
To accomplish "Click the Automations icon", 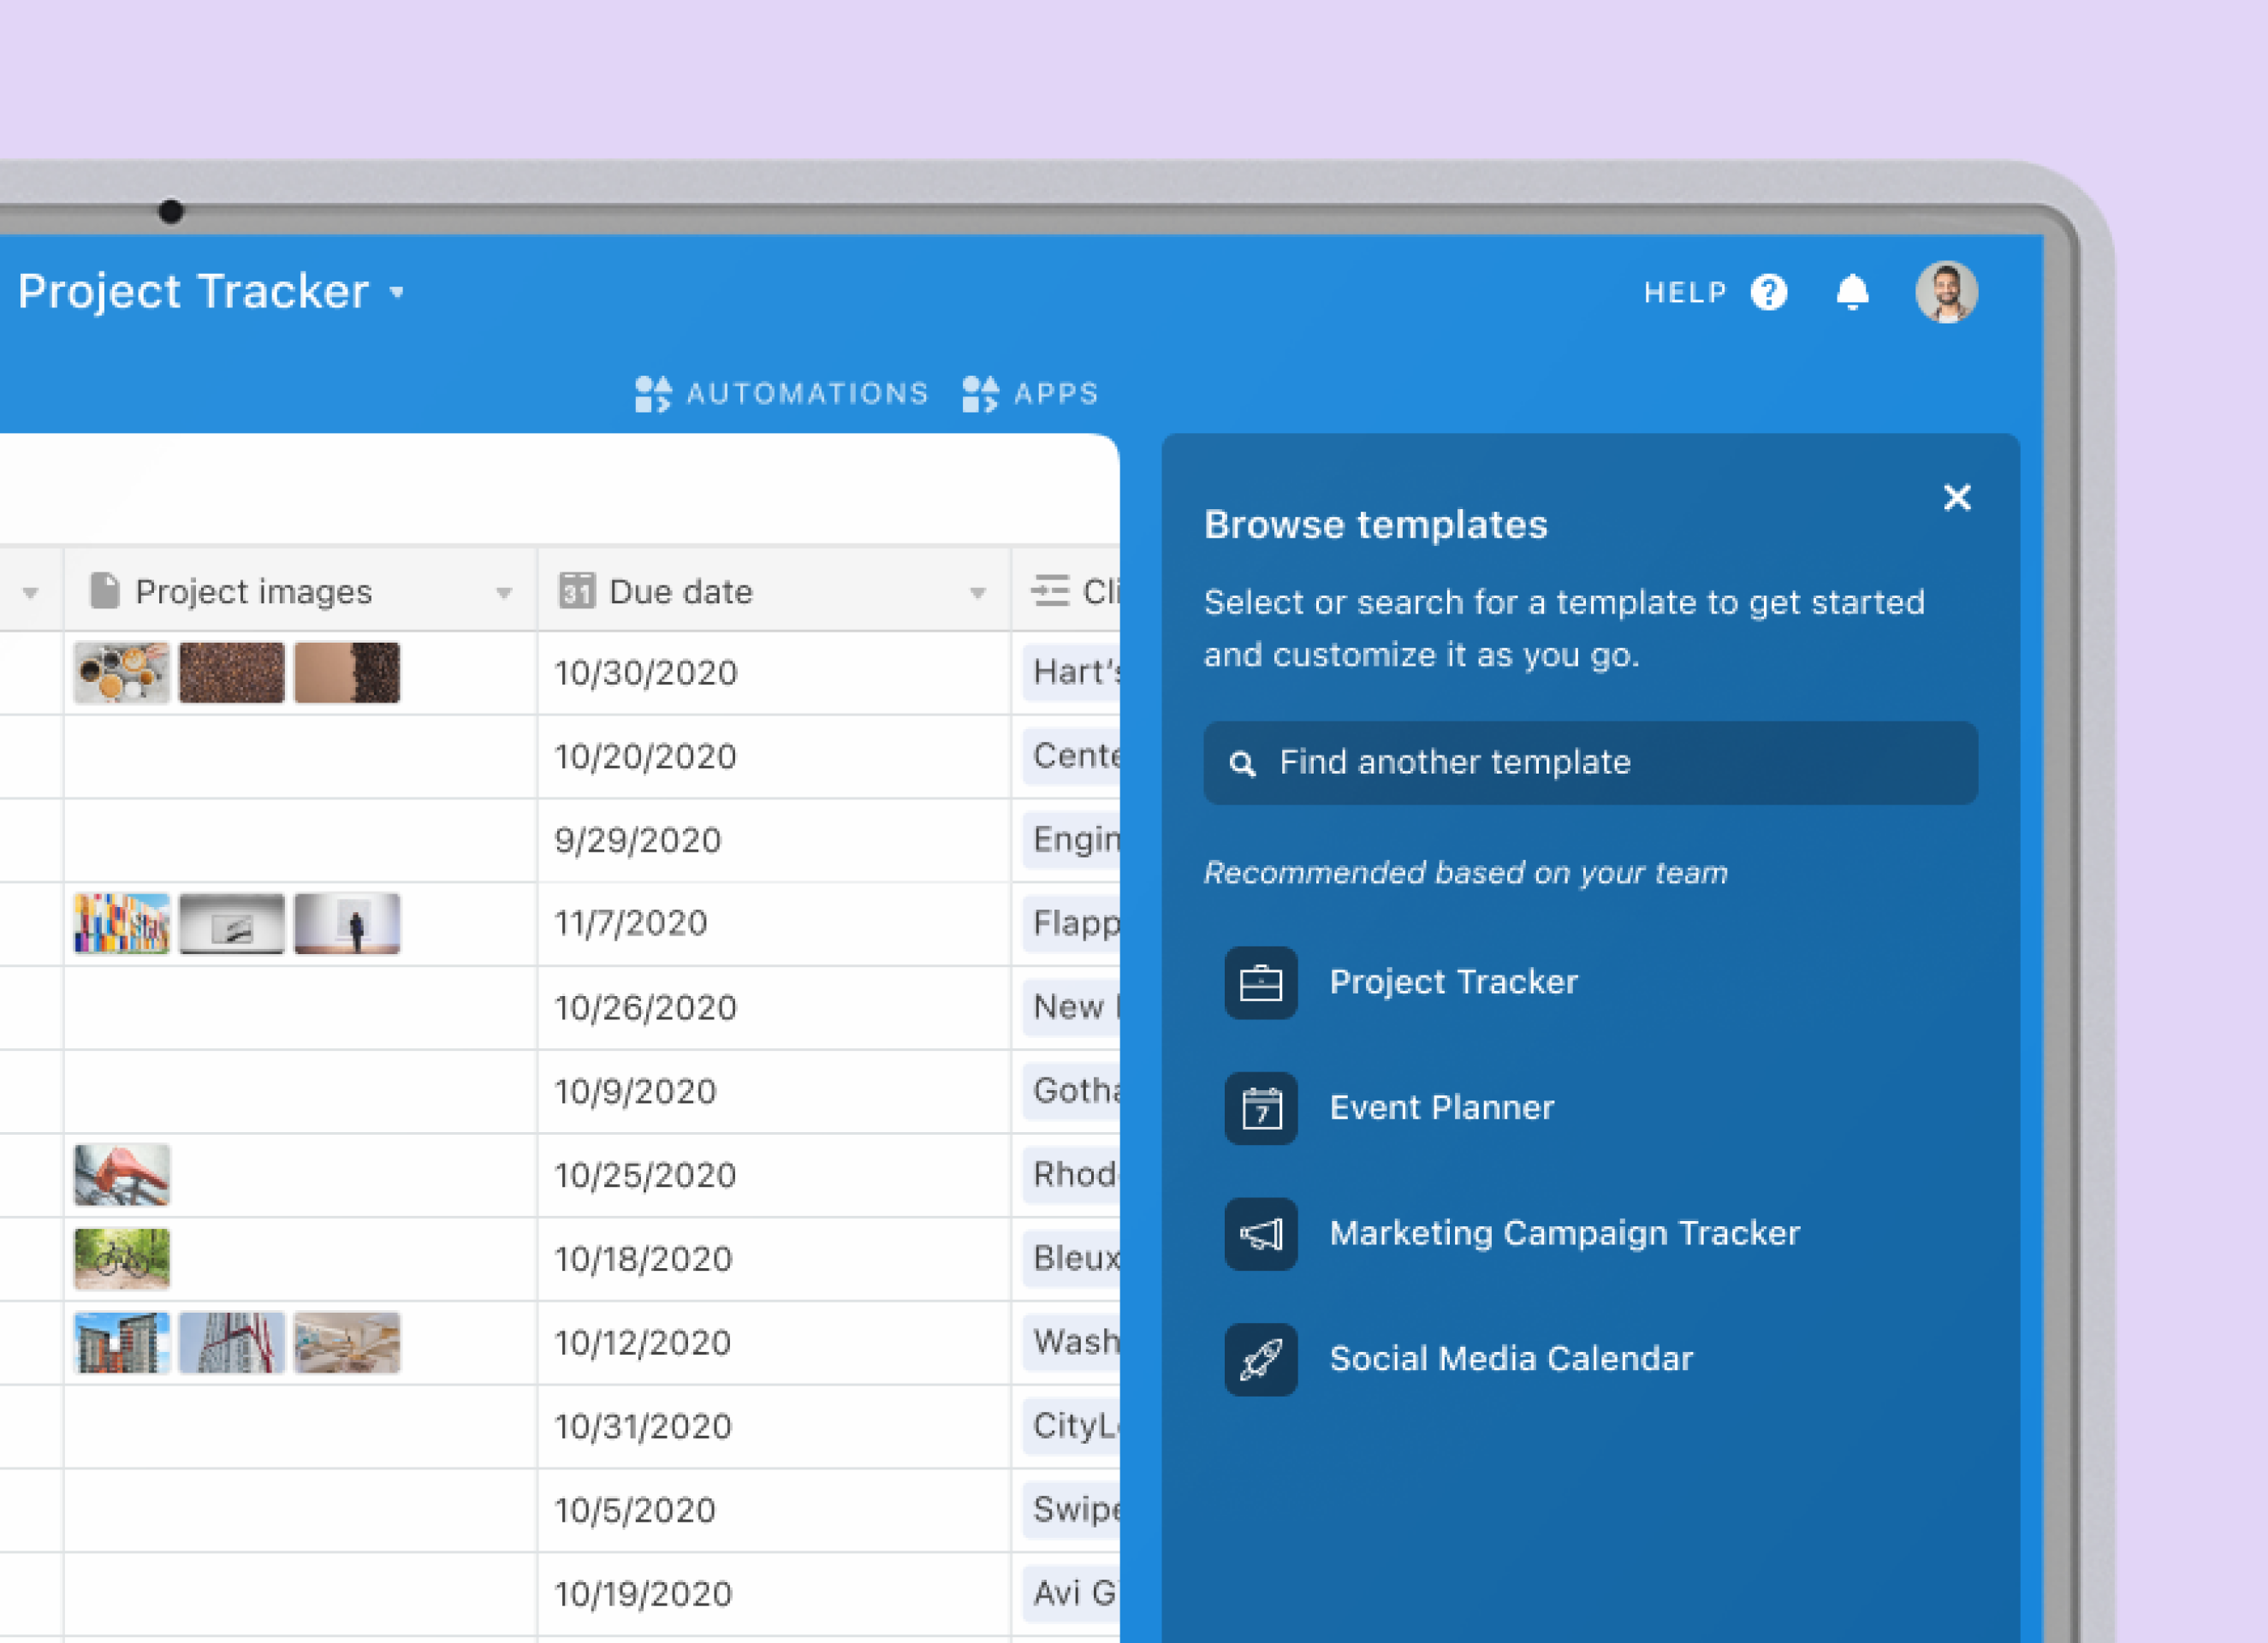I will [x=653, y=394].
